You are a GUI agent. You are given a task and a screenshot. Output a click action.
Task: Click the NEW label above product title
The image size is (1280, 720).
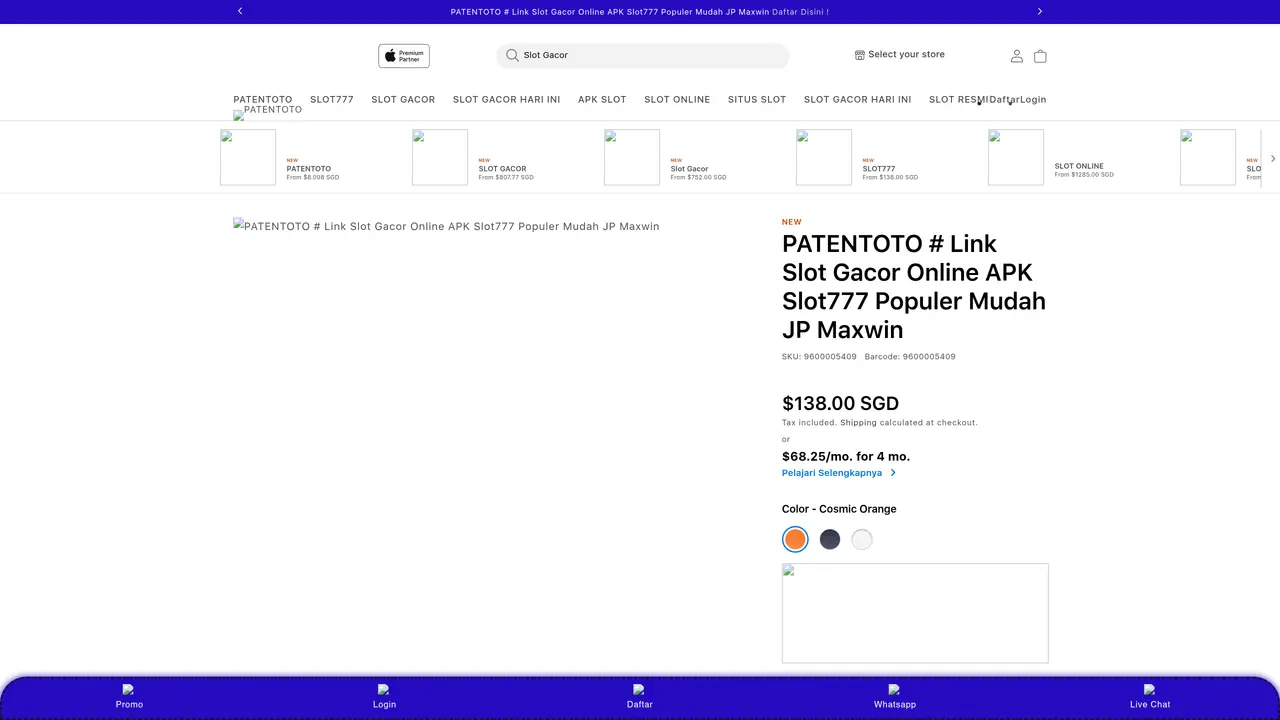point(792,222)
